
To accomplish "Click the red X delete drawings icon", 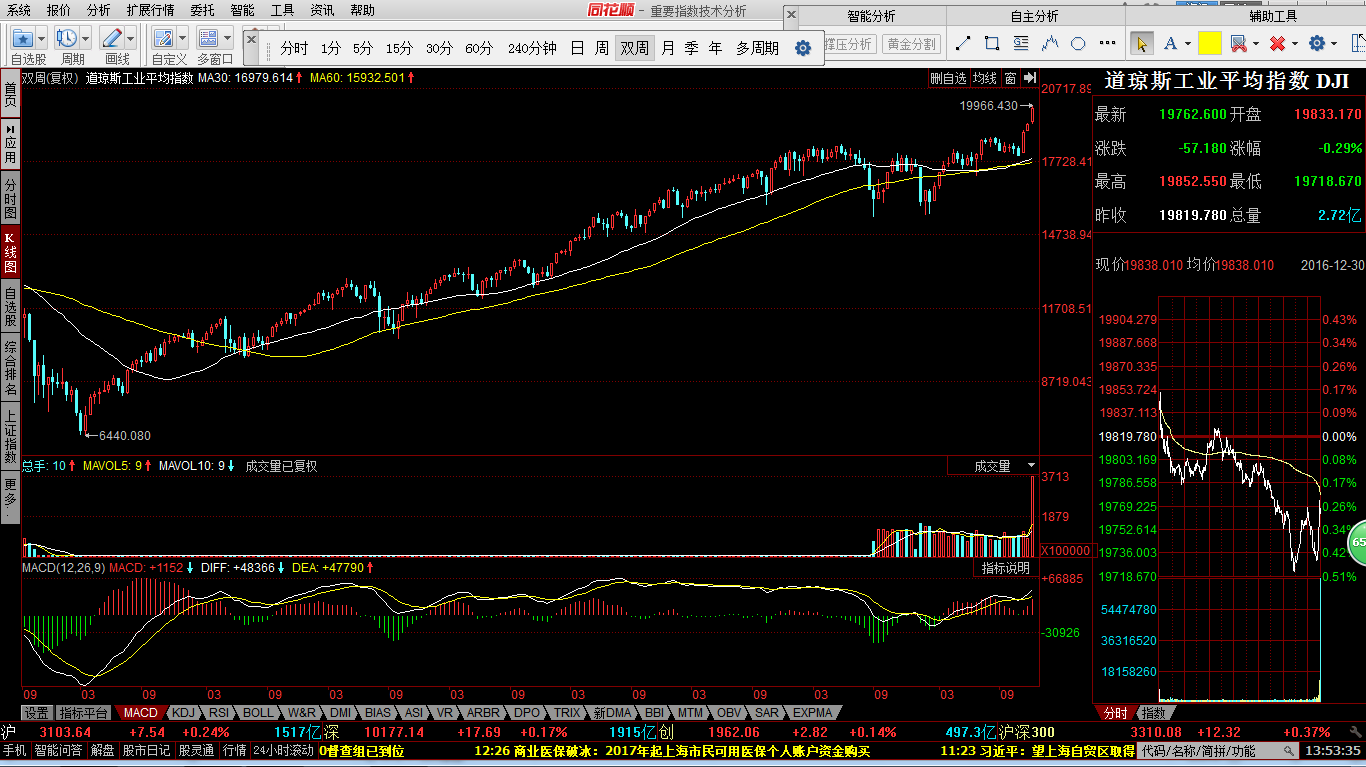I will [x=1277, y=43].
